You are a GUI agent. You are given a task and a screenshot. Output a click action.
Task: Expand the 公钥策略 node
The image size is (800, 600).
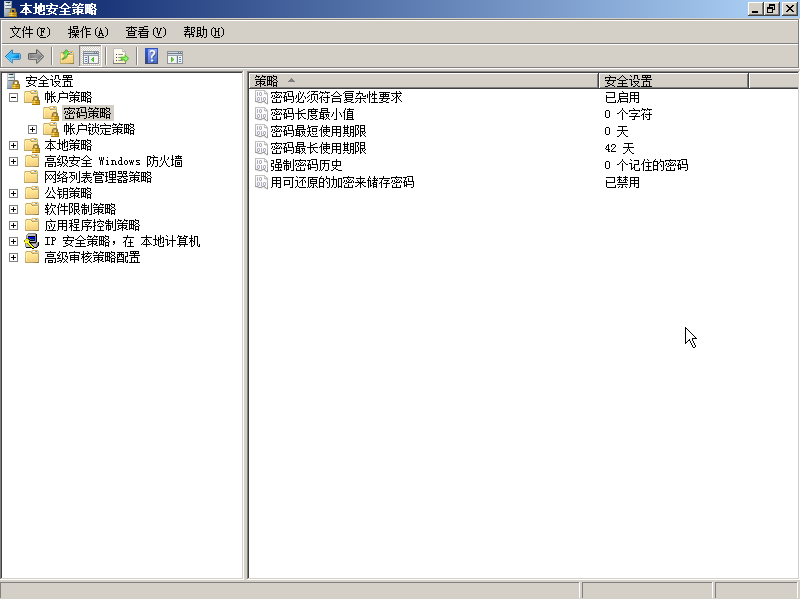pos(12,193)
